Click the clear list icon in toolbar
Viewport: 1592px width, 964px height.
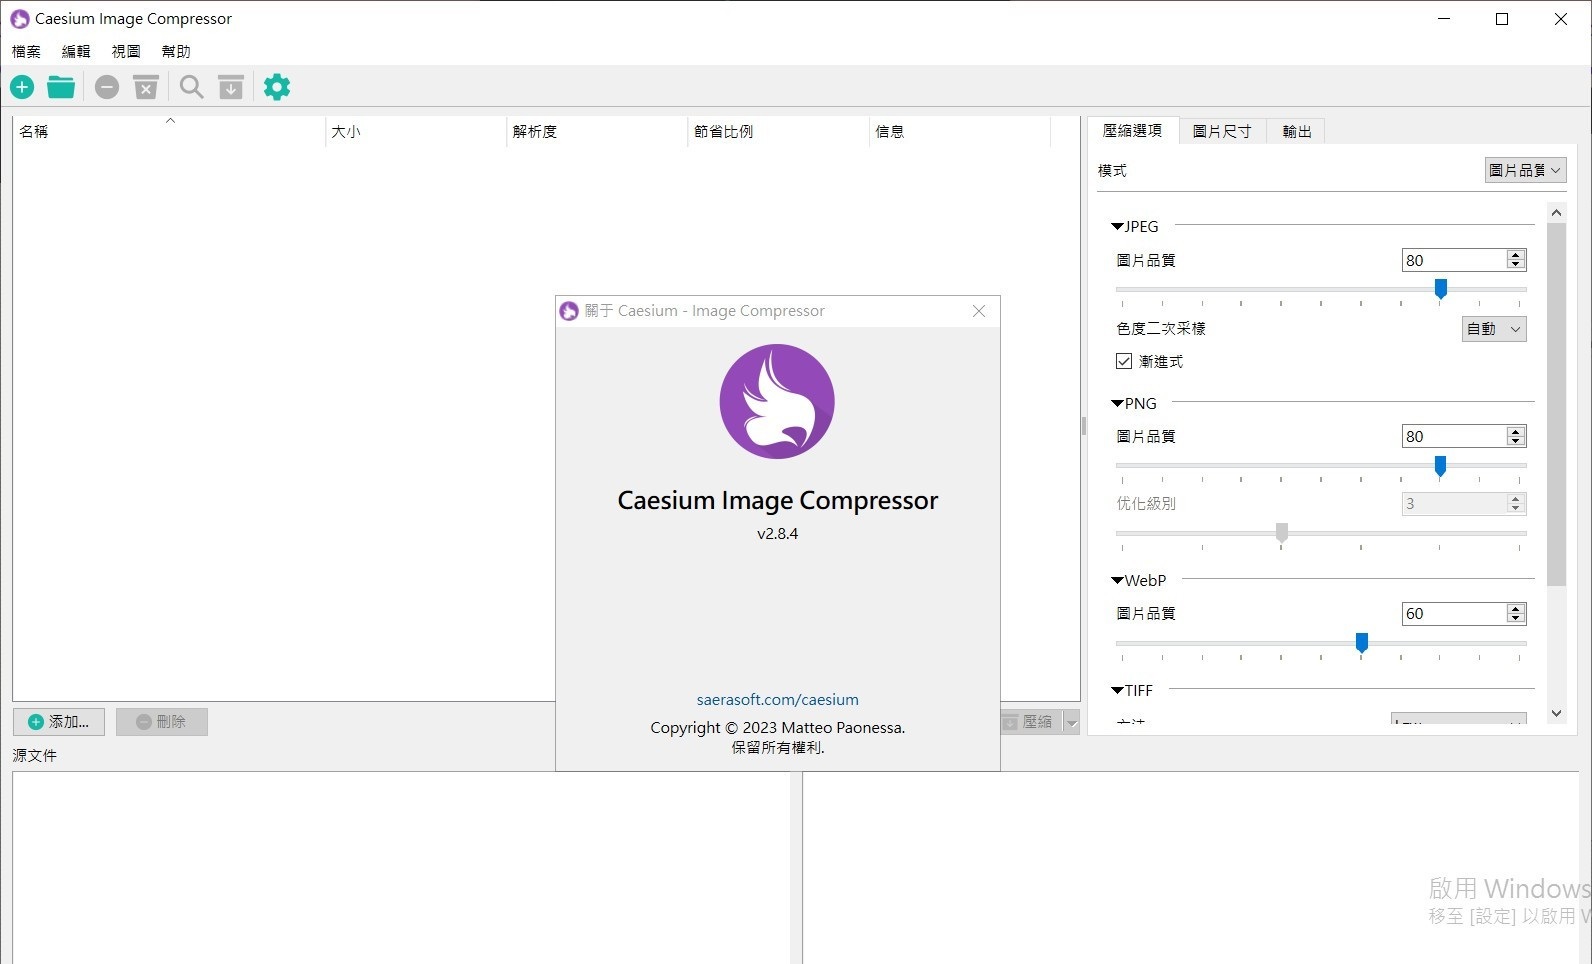click(146, 87)
